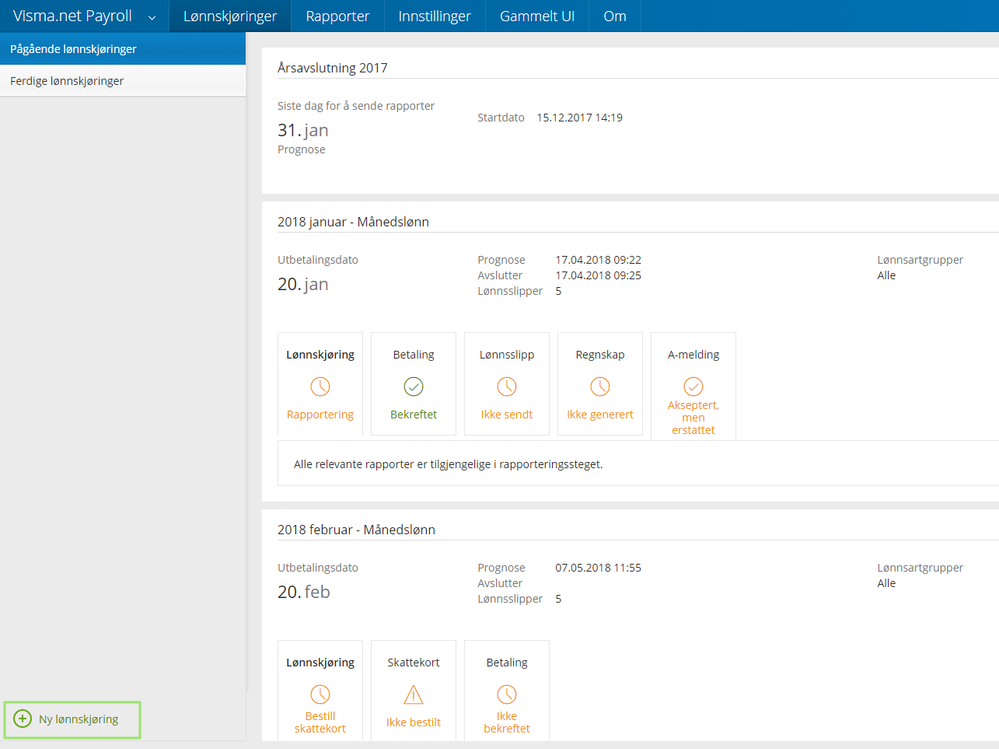Click Akseptert, men erstattet status text
The image size is (999, 749).
(693, 418)
